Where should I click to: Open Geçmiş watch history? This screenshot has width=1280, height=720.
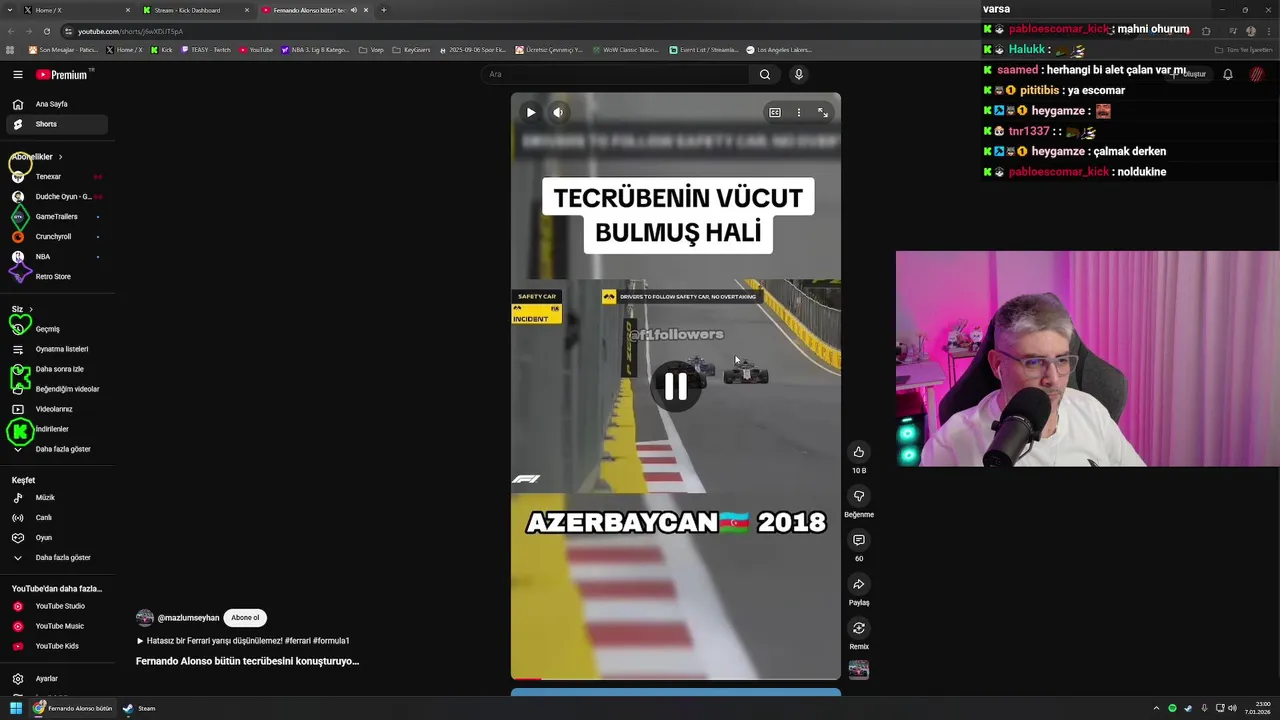point(57,329)
